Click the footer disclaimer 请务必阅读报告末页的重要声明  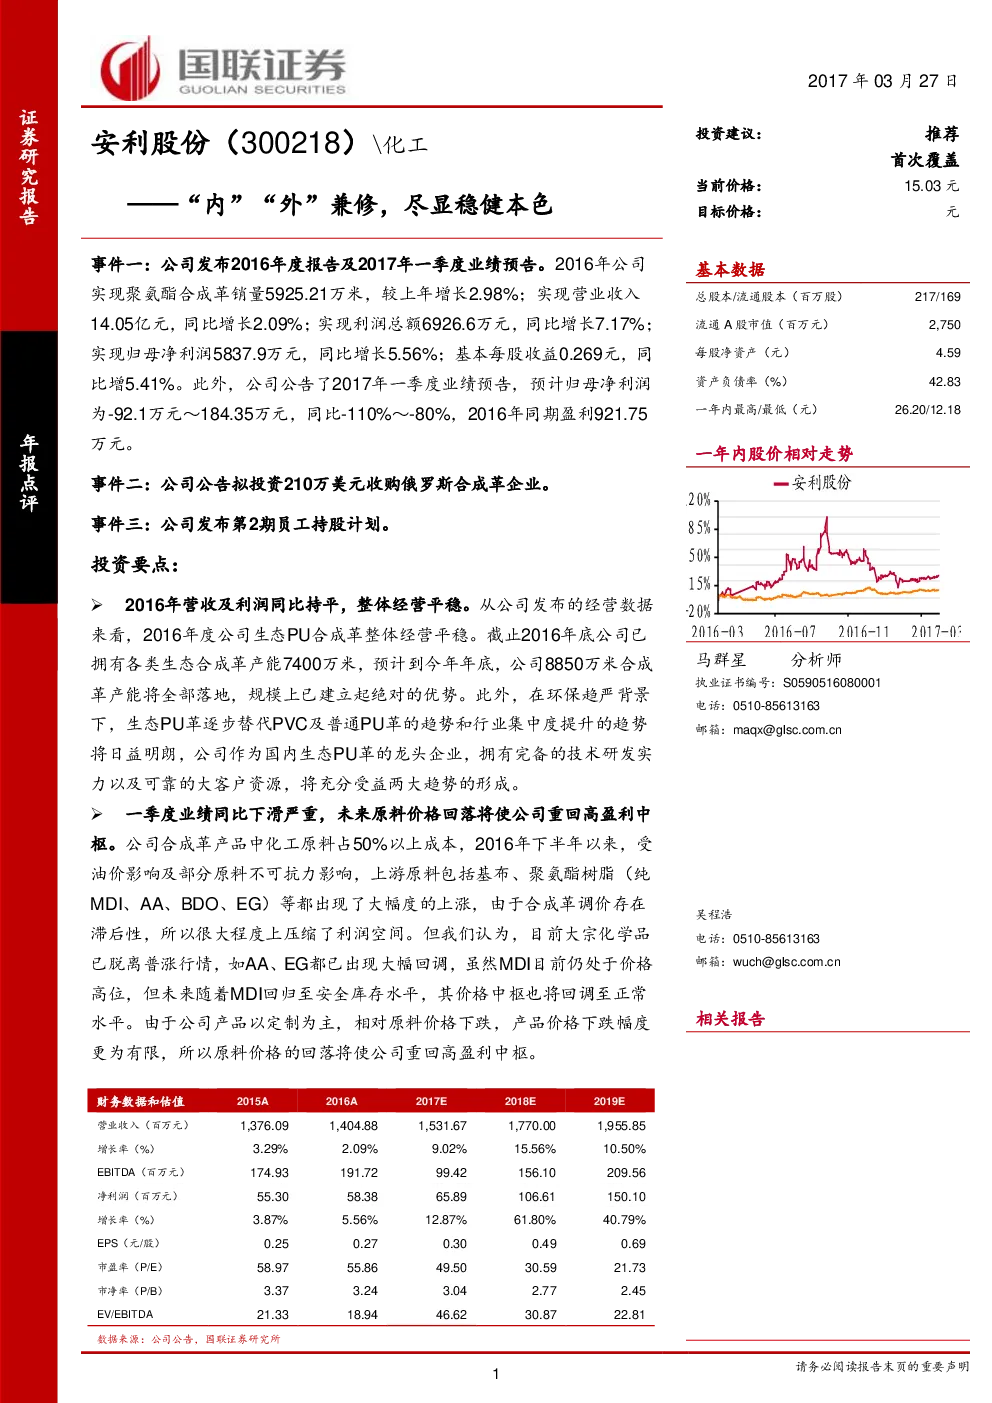[x=882, y=1366]
